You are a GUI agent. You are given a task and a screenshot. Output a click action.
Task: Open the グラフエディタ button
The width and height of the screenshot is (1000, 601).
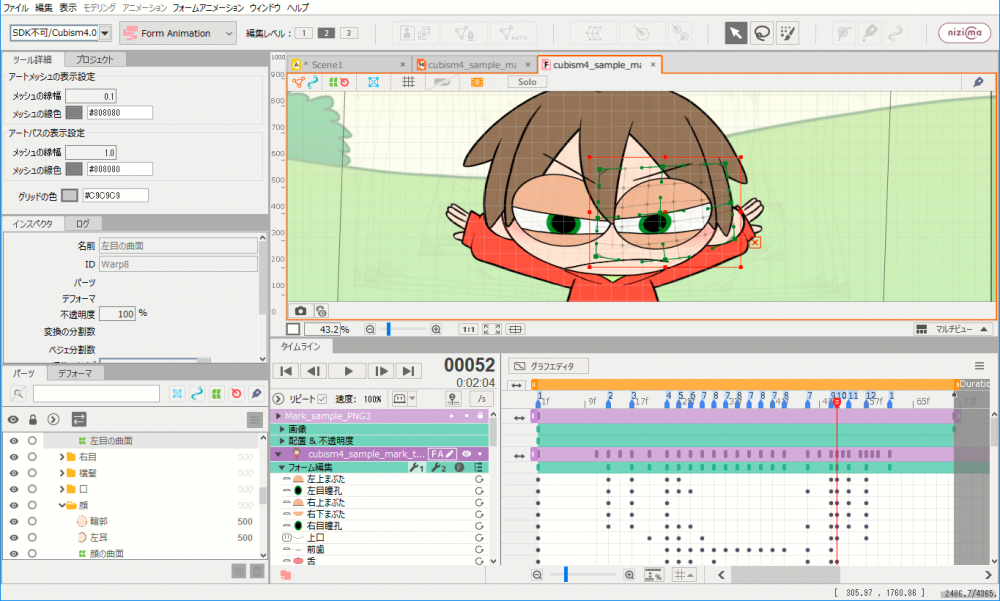[548, 366]
